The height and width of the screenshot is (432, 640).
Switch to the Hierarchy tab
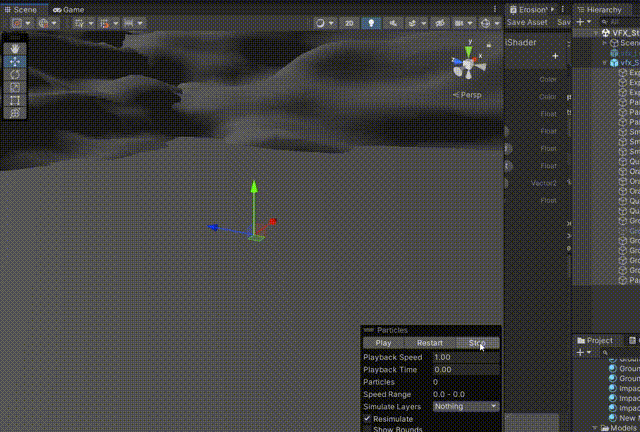coord(599,9)
